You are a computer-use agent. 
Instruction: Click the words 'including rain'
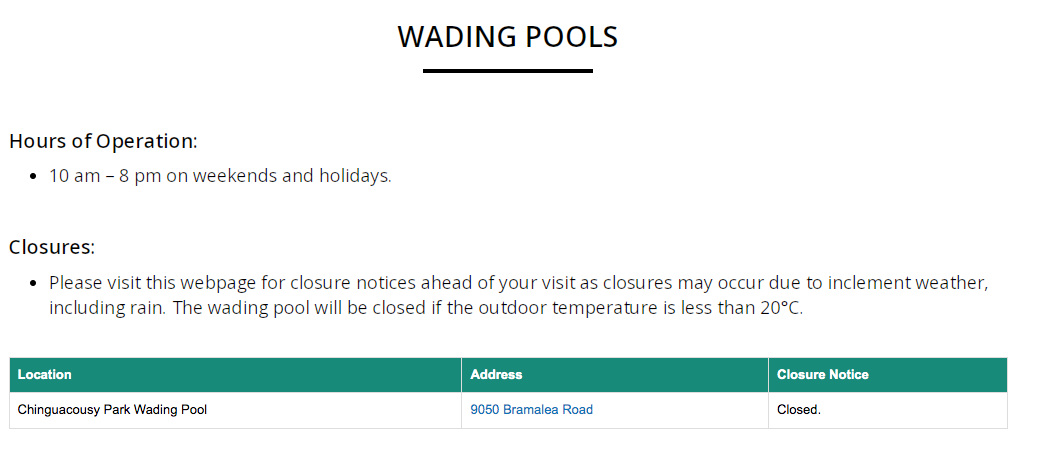[x=105, y=308]
